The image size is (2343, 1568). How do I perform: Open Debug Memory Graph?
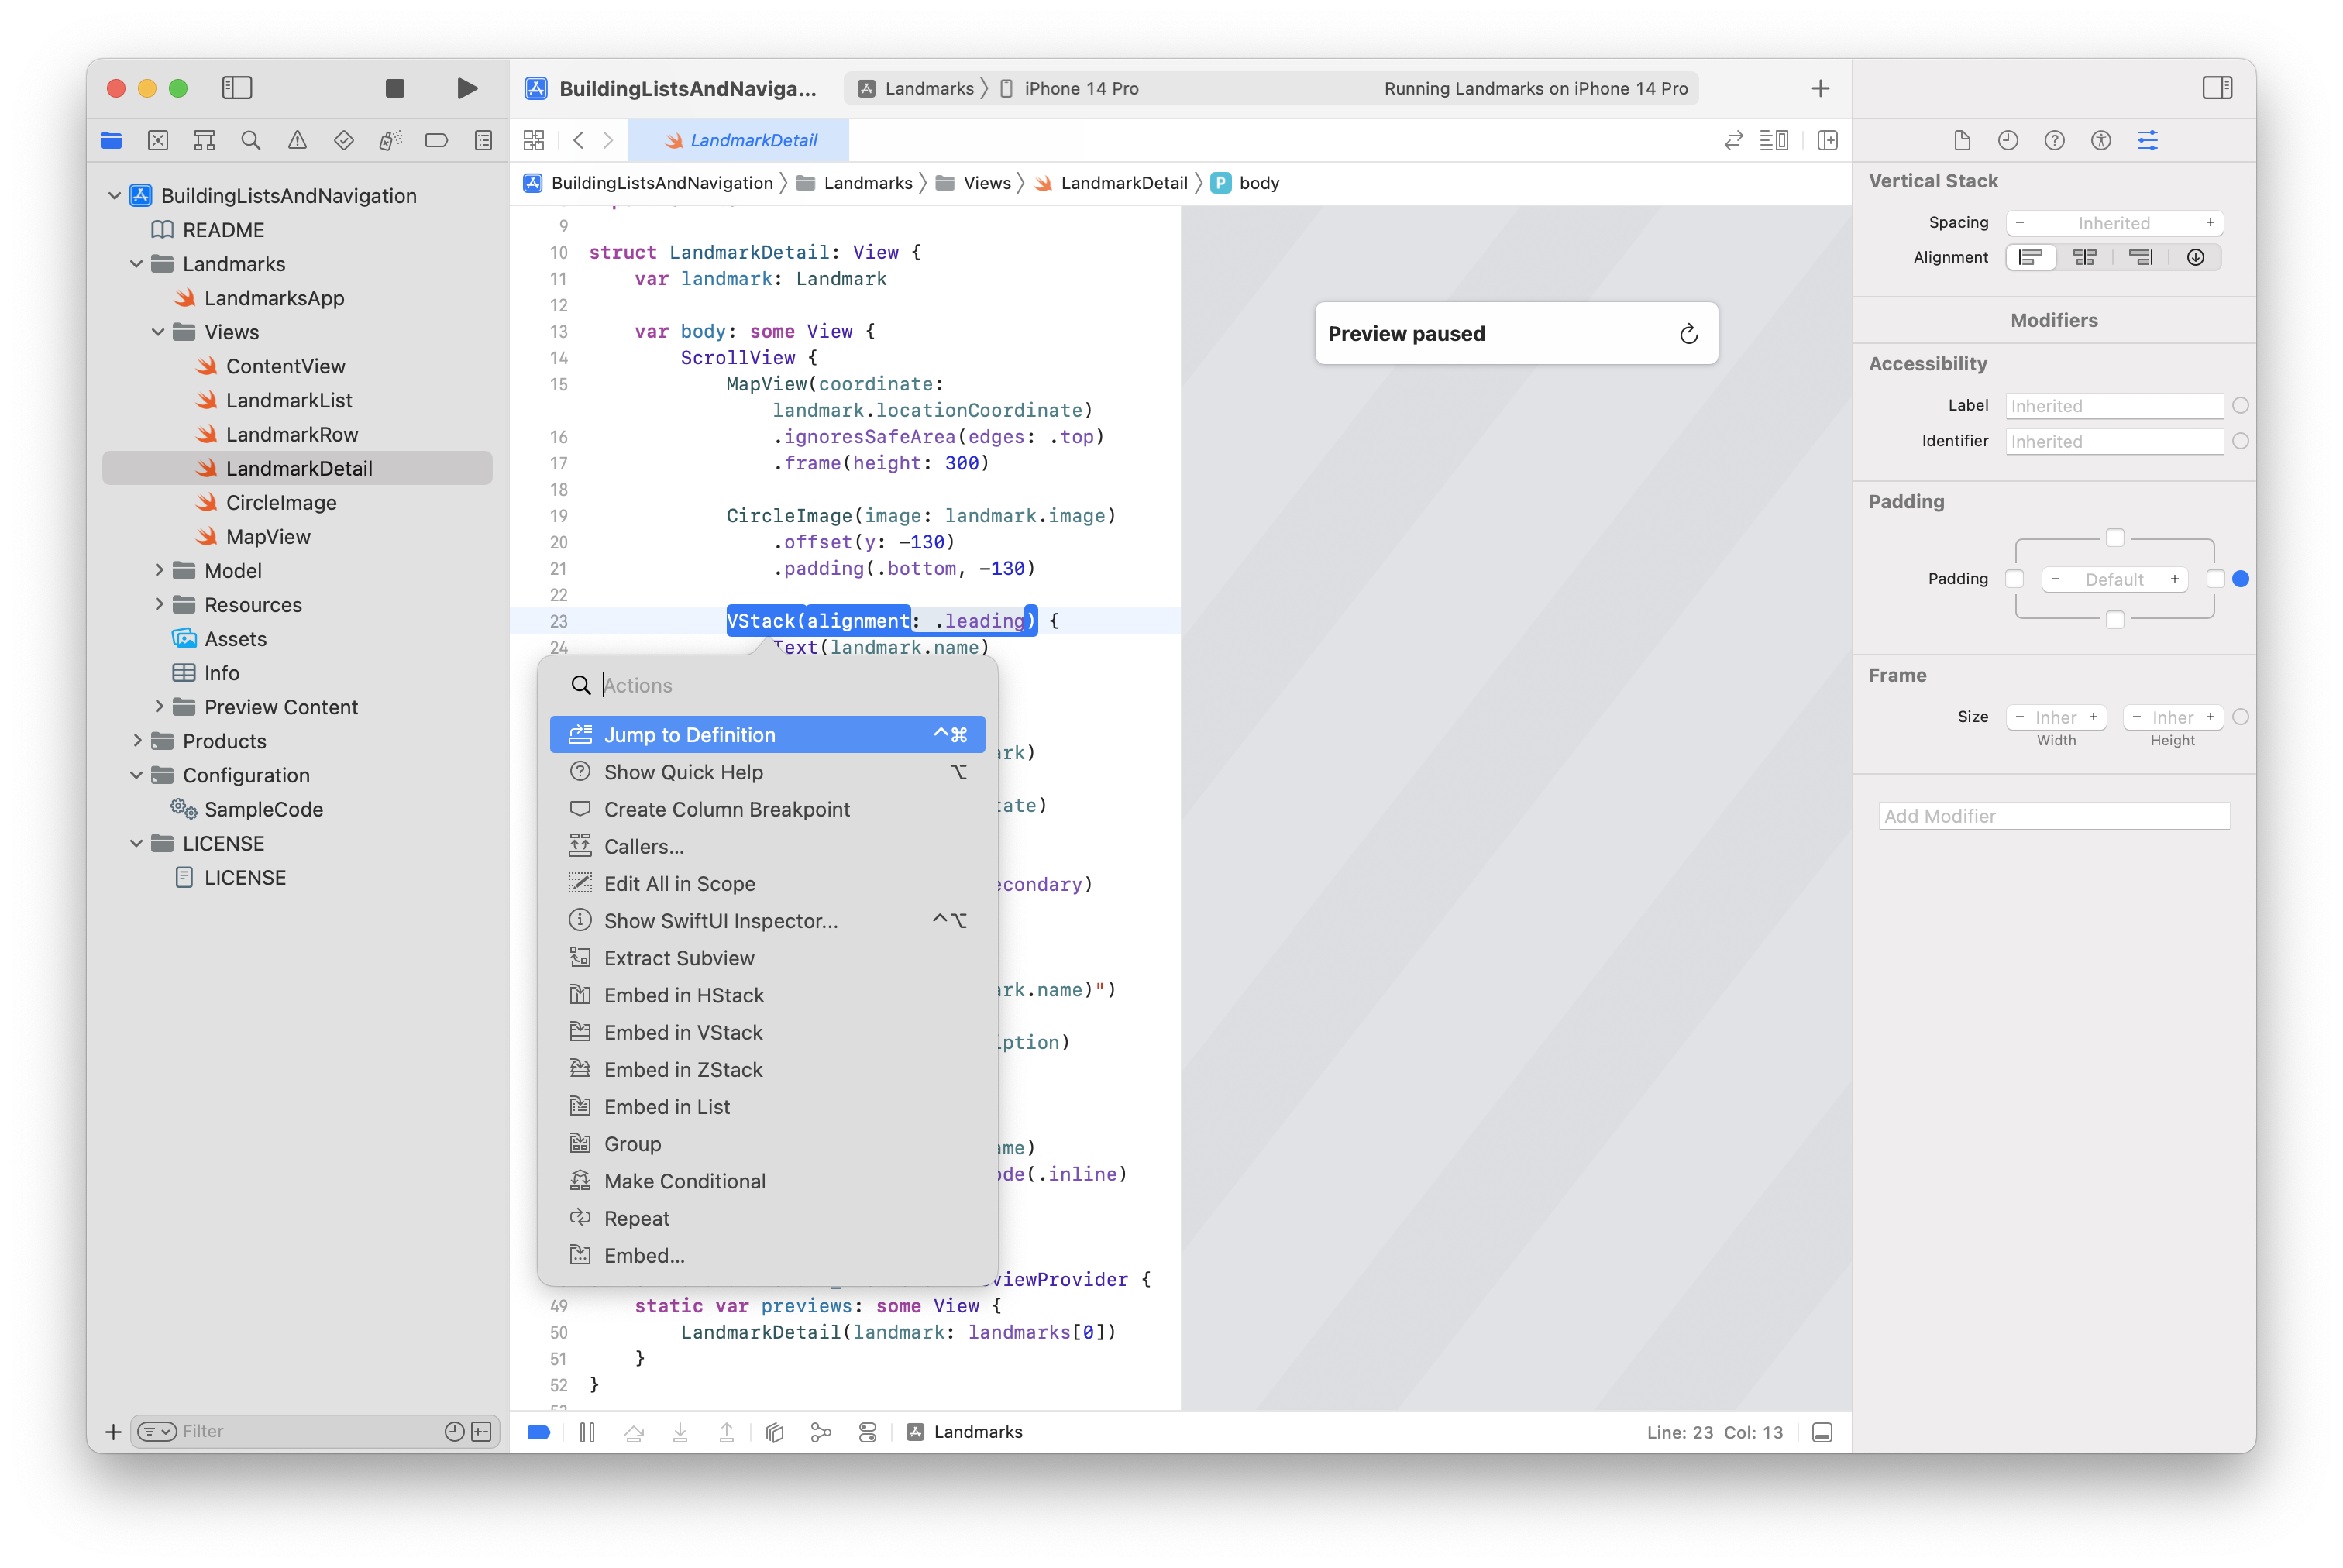coord(821,1432)
